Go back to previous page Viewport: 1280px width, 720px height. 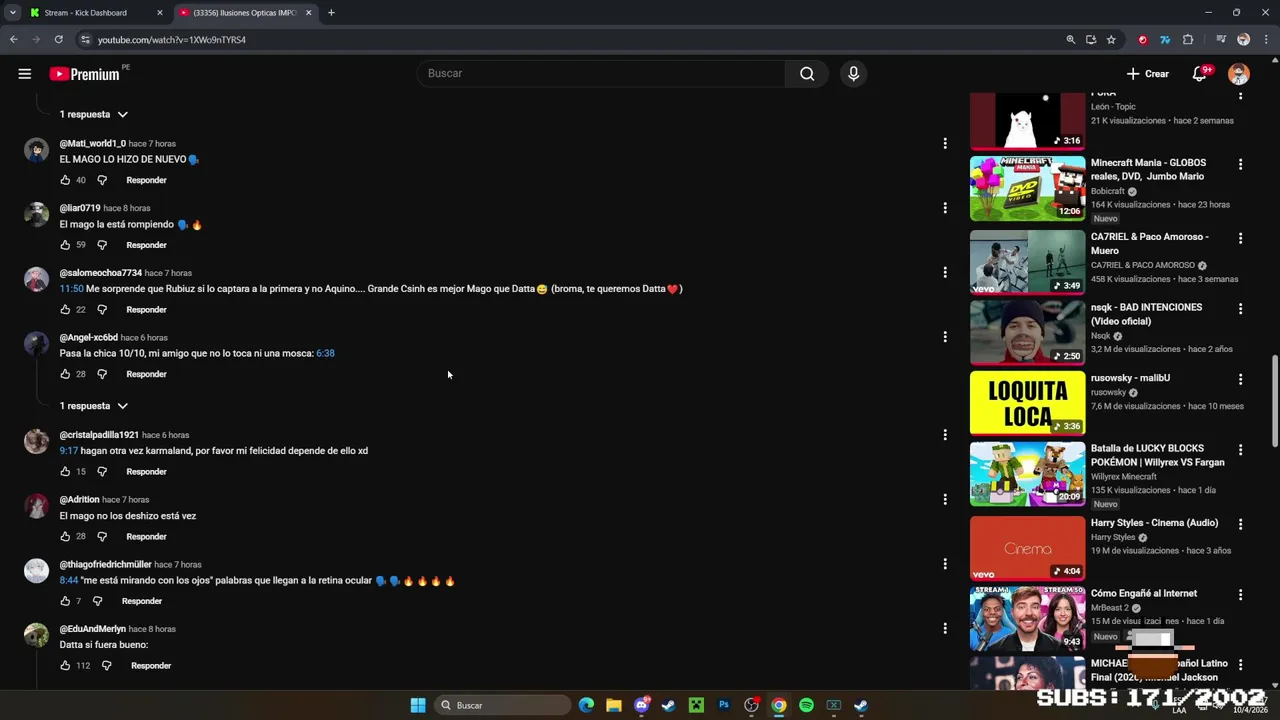(14, 40)
